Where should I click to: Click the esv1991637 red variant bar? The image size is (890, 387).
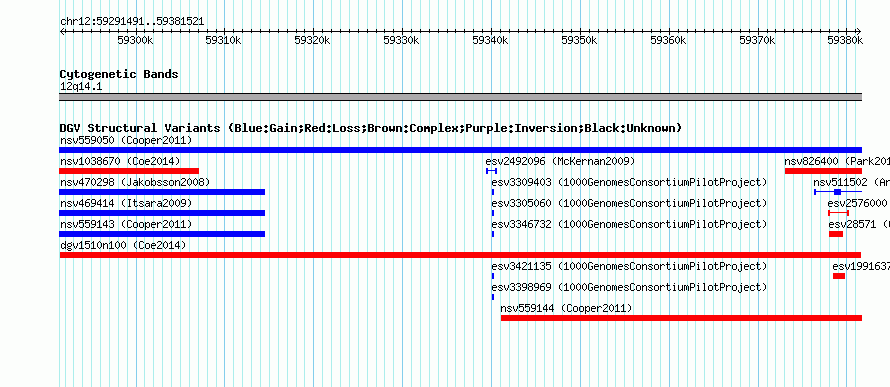(839, 276)
